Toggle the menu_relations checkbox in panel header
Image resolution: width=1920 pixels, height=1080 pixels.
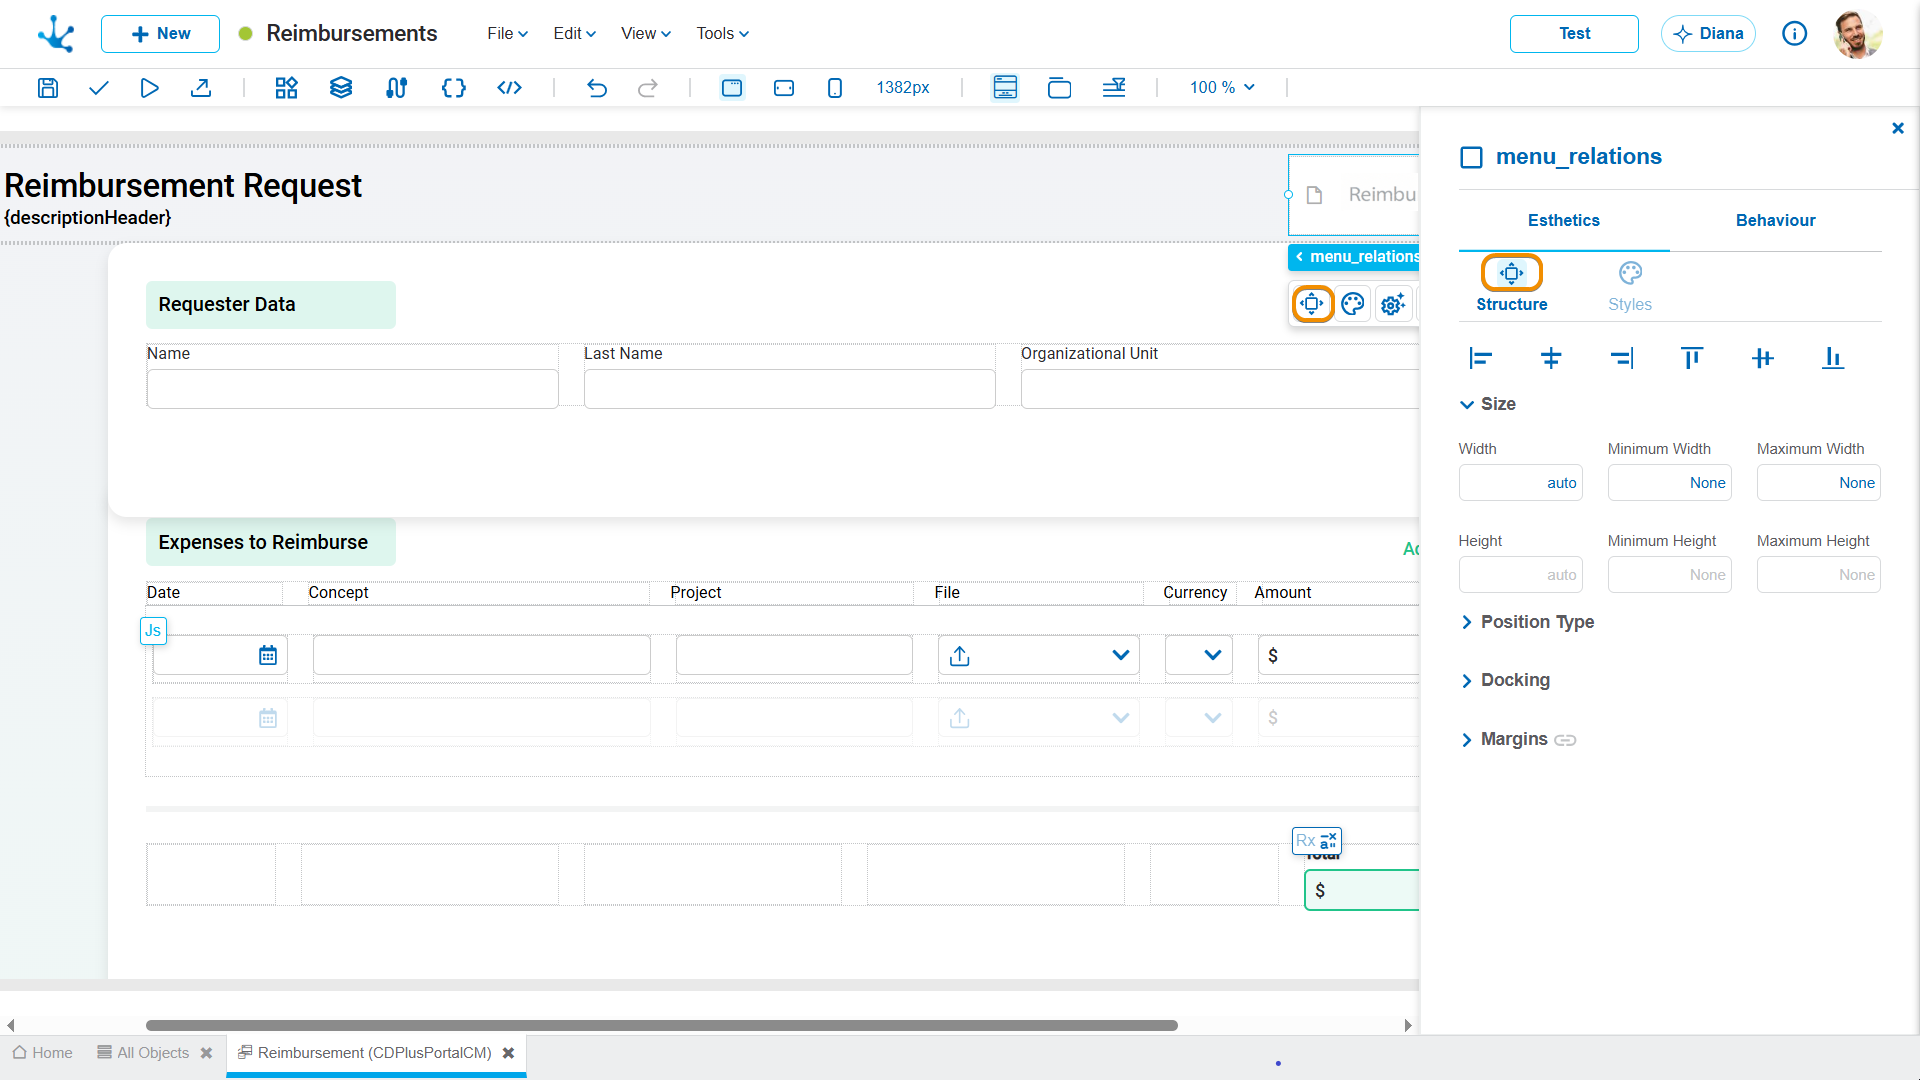click(1471, 157)
